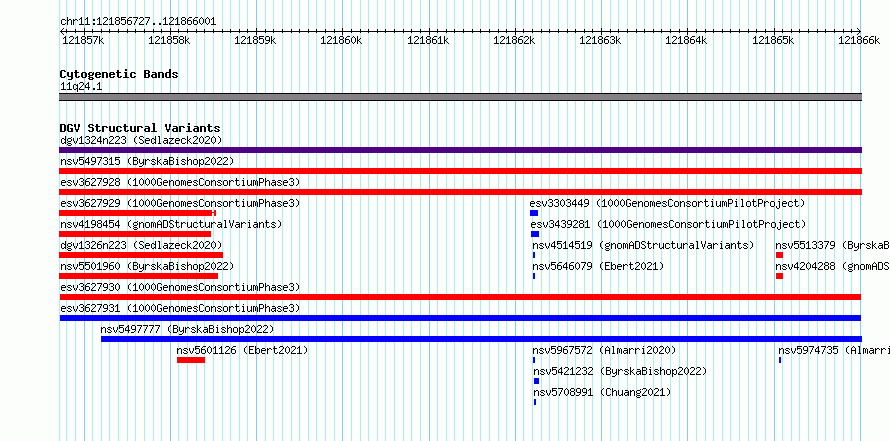
Task: Click the dgv1324n223 (Sedlazeck2020) variant label
Action: 141,140
